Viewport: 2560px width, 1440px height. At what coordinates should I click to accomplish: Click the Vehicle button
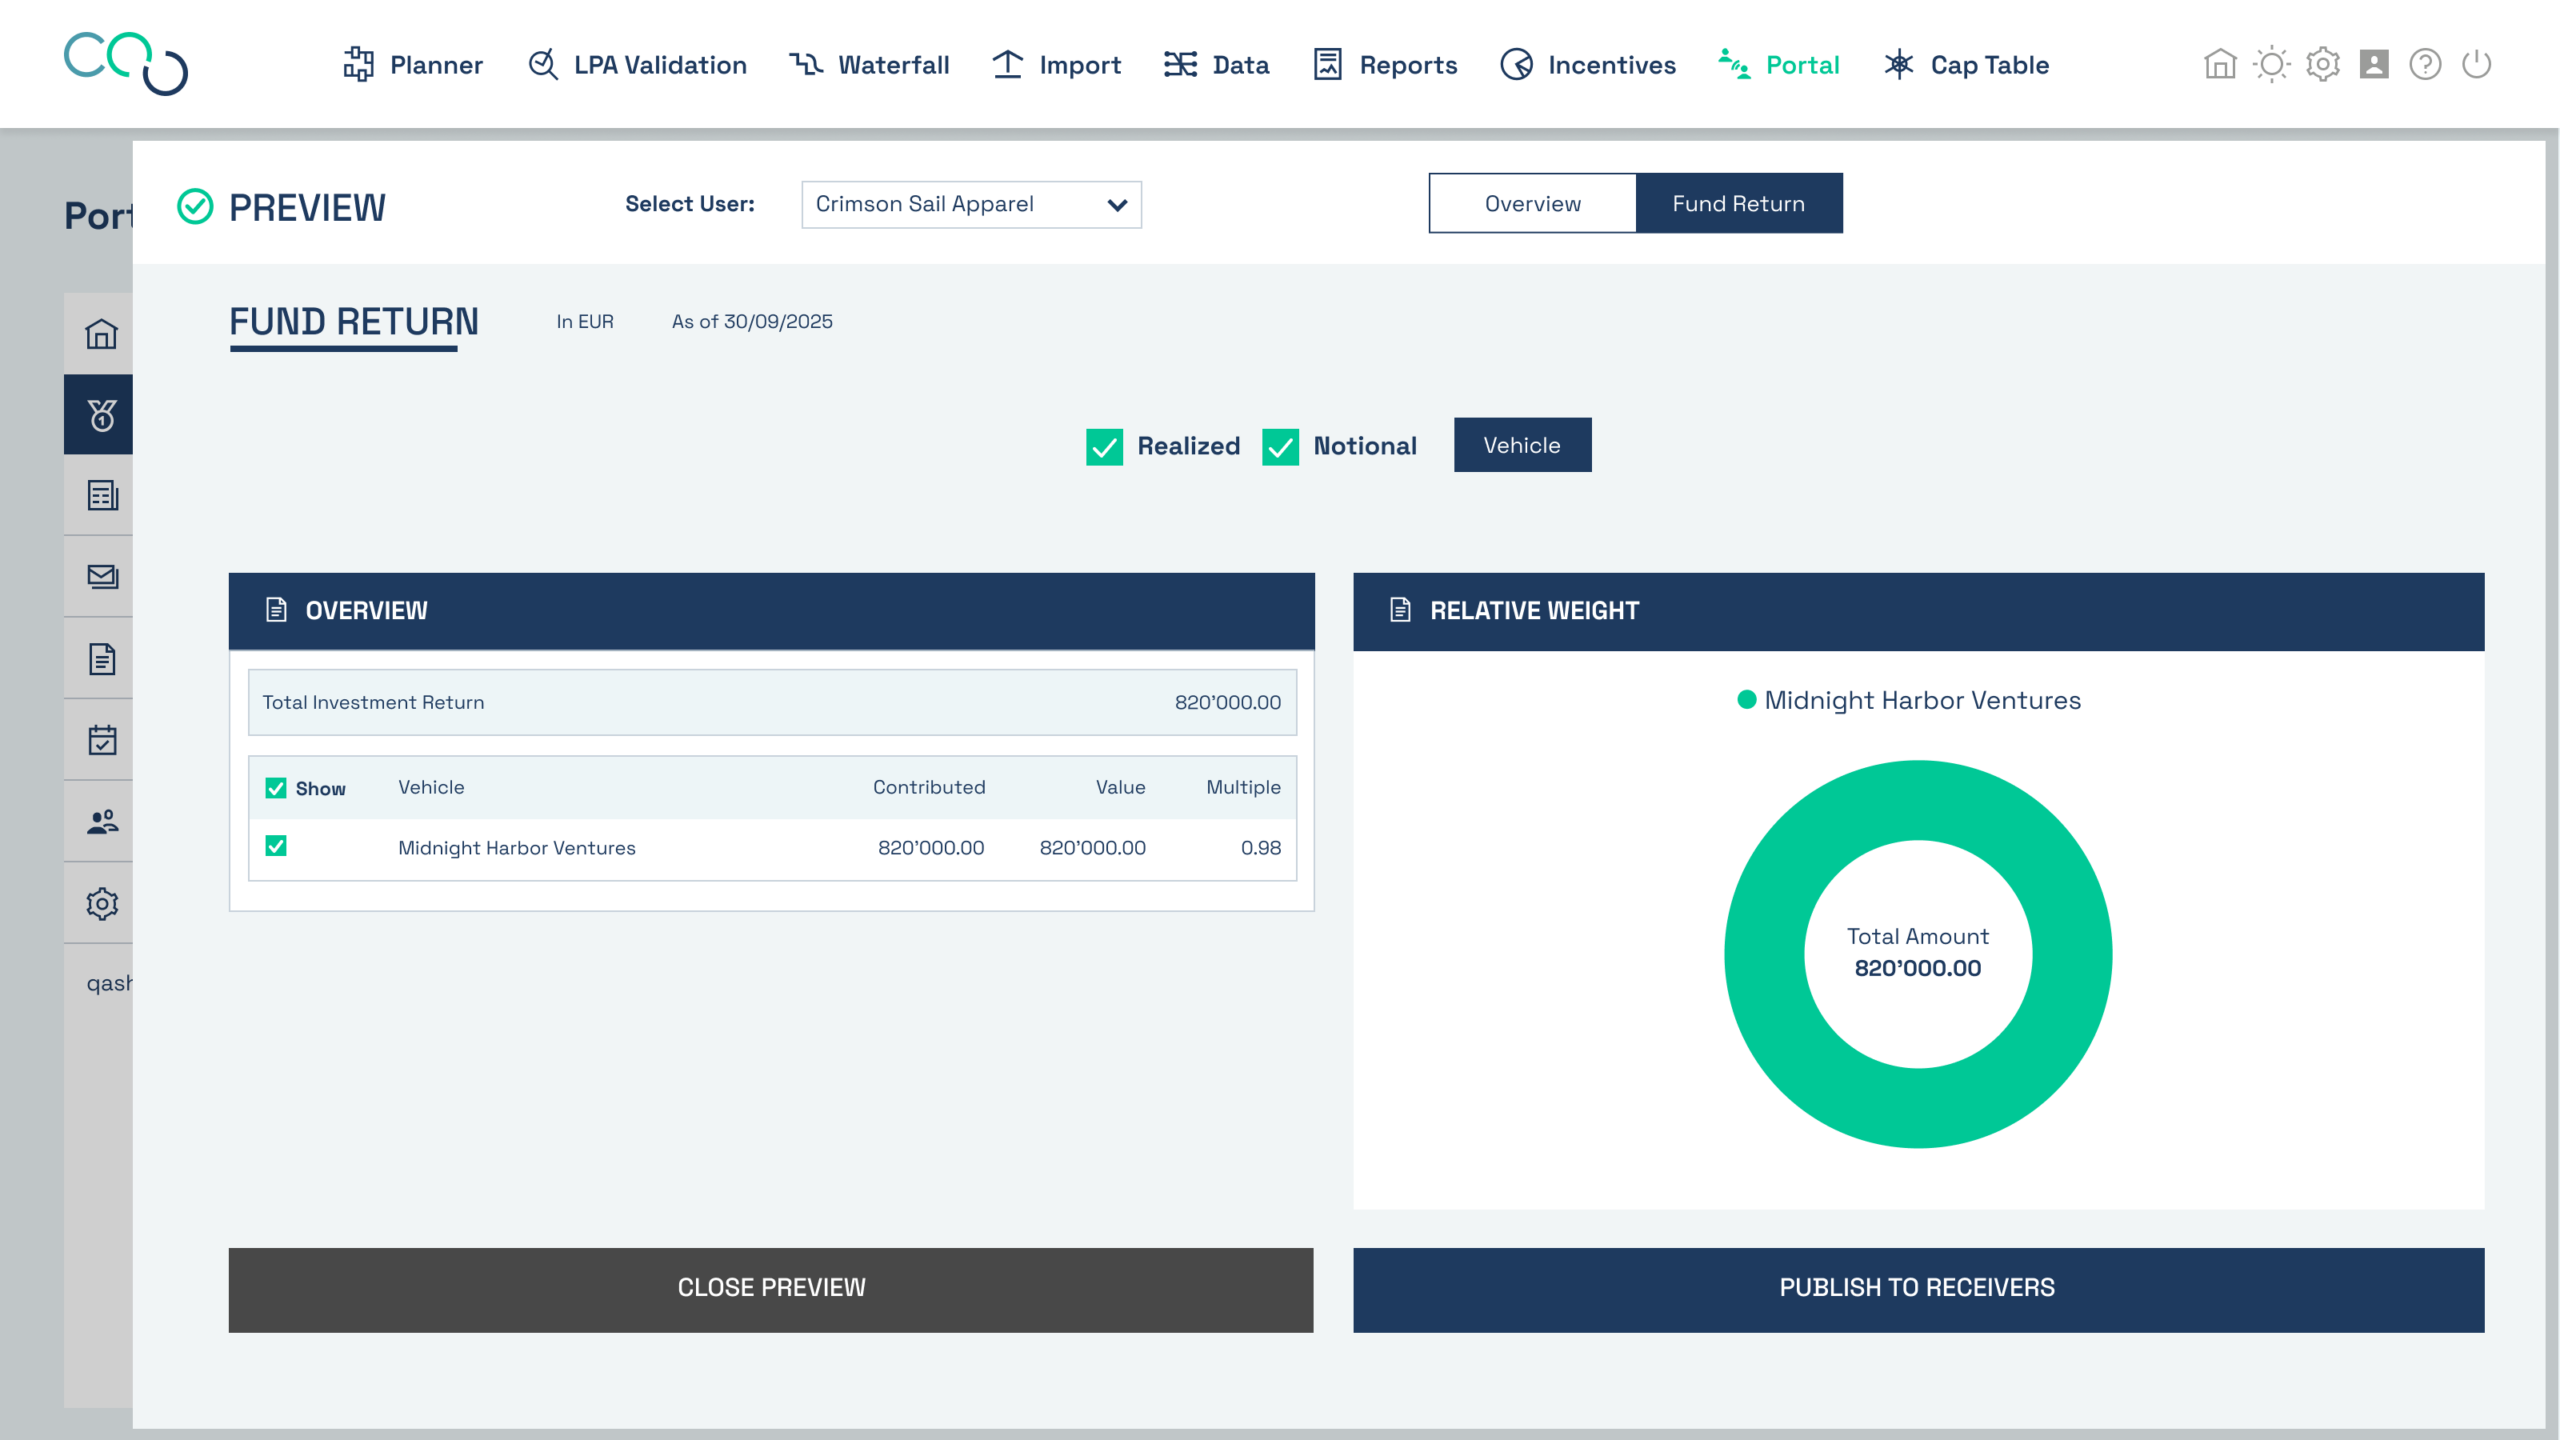(x=1522, y=445)
